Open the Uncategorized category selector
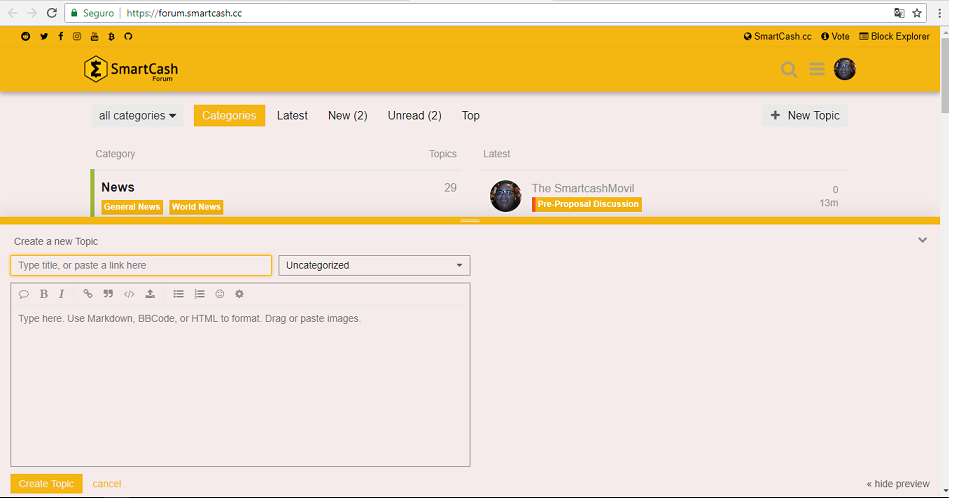The height and width of the screenshot is (501, 956). [374, 266]
